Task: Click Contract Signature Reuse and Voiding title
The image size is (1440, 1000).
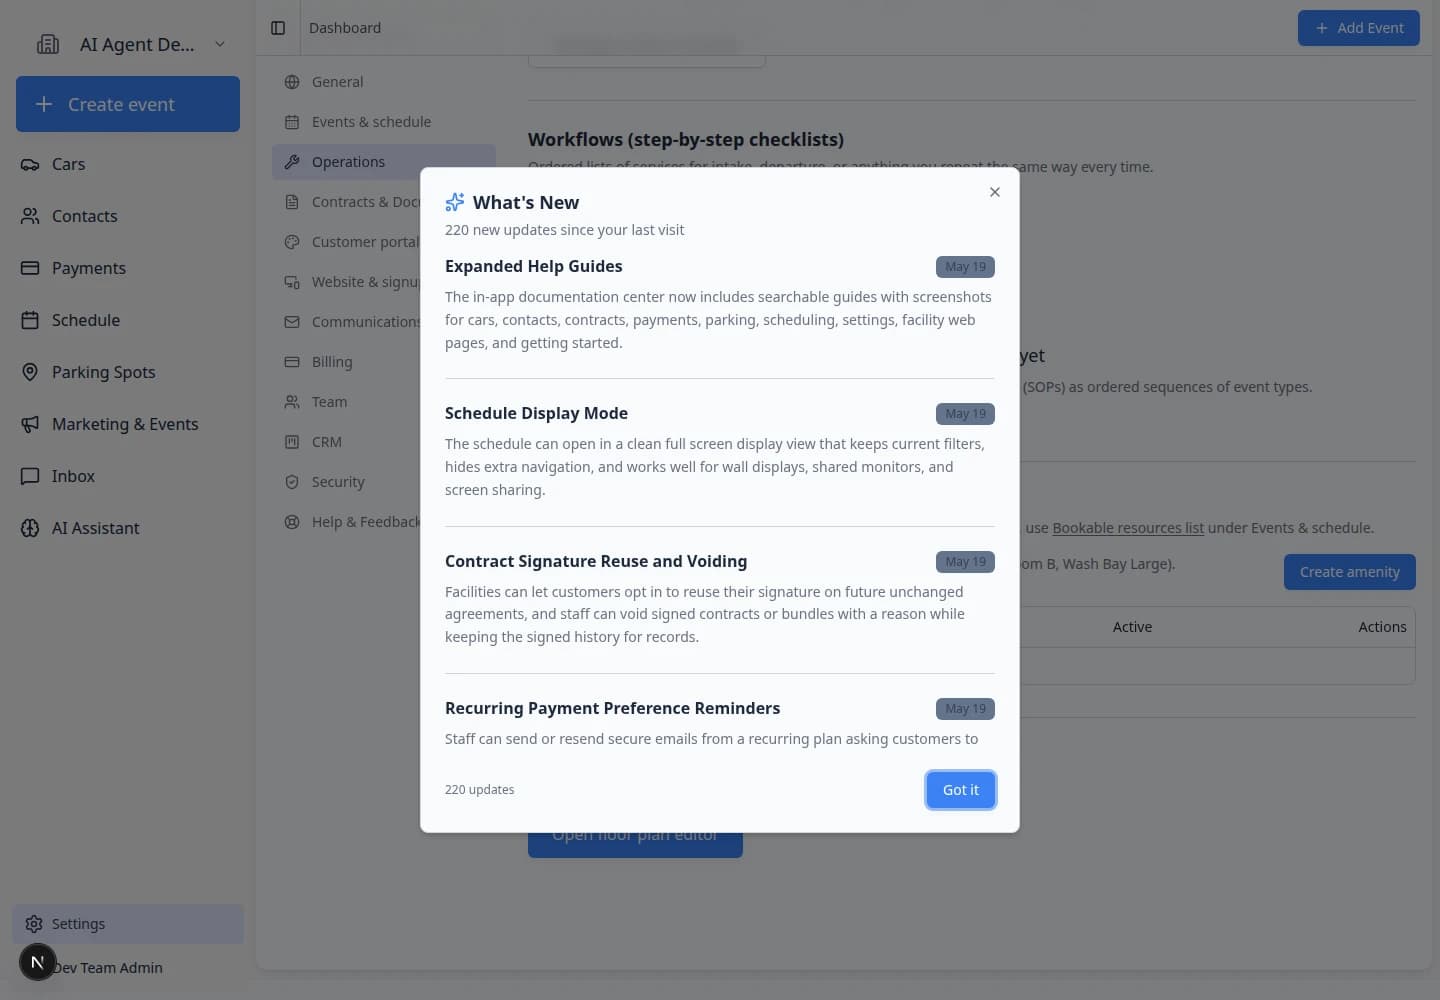Action: tap(596, 561)
